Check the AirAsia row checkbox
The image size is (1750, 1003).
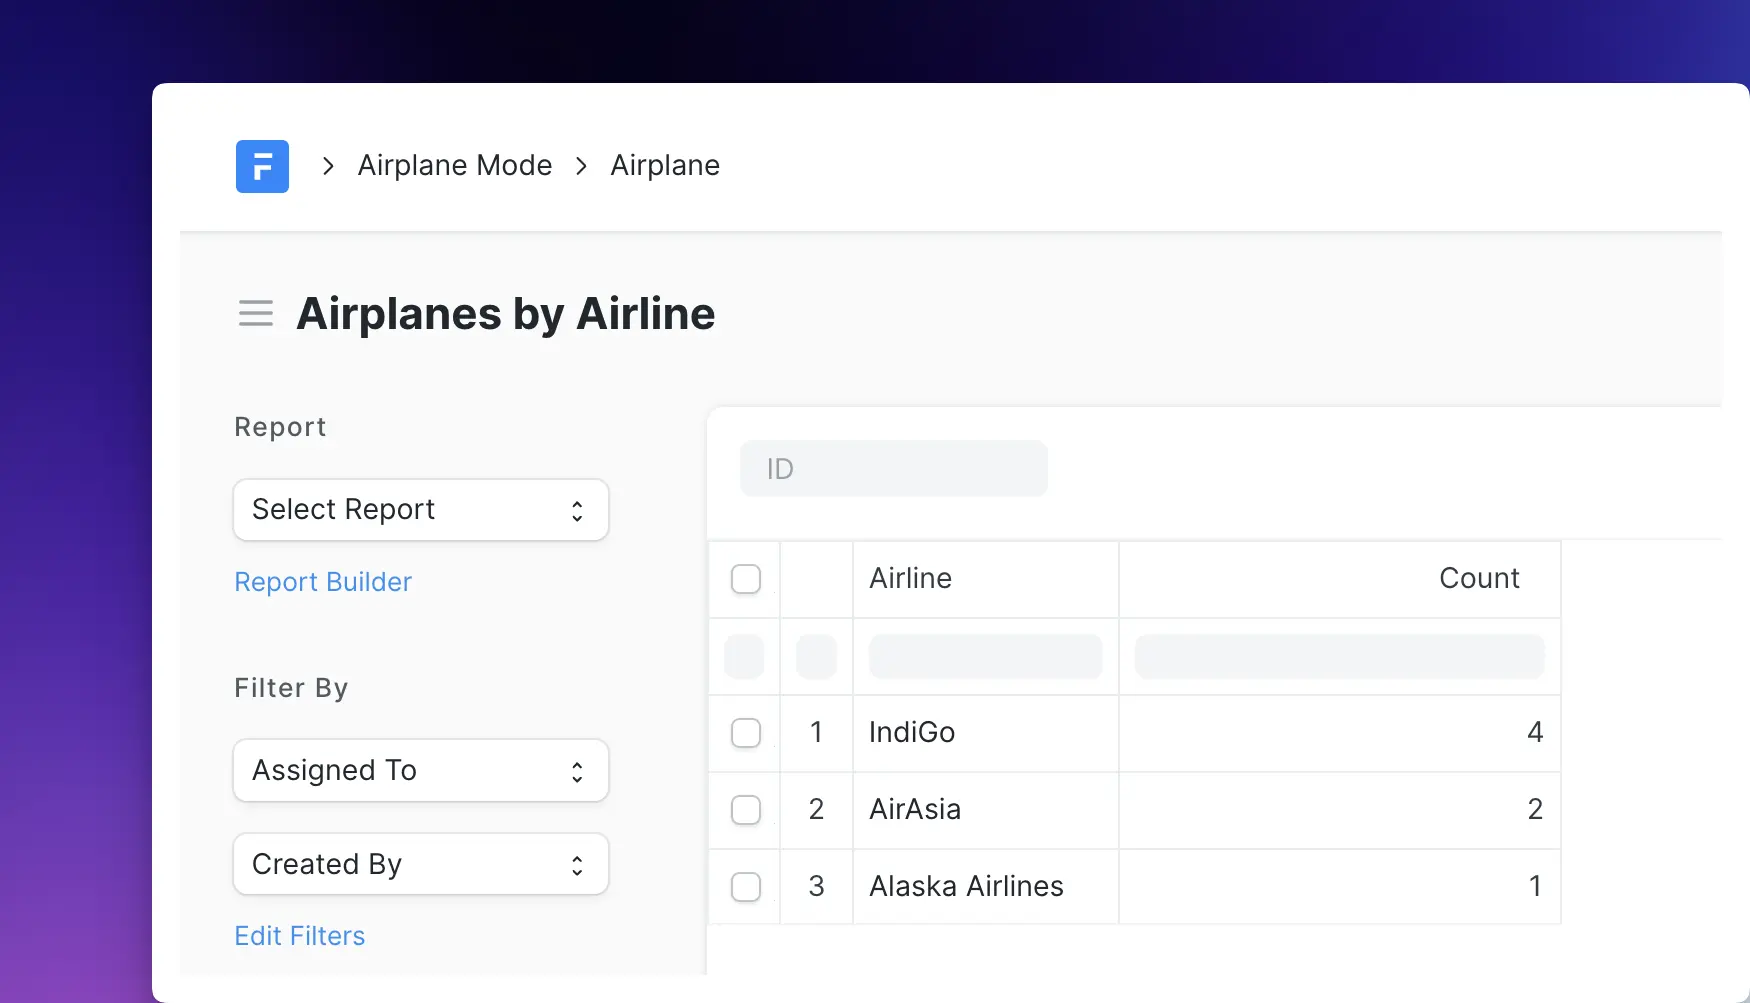pos(746,810)
